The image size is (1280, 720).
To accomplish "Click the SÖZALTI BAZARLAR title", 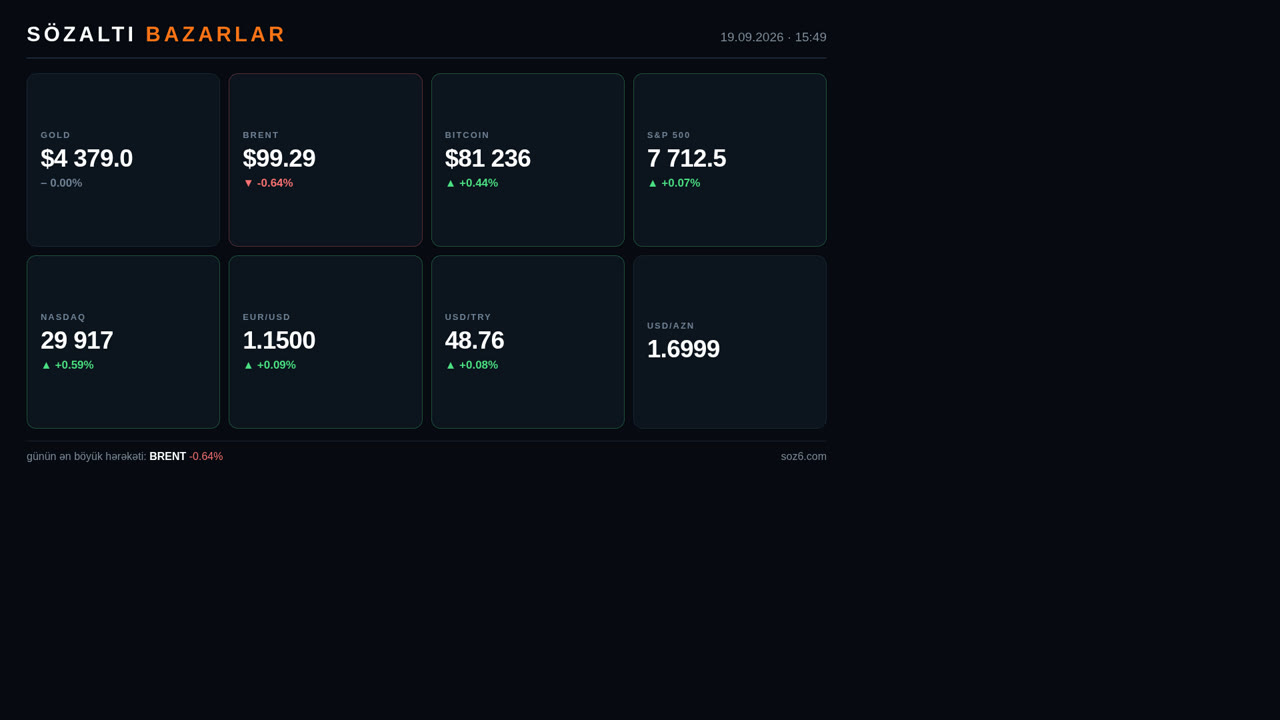I will coord(156,34).
